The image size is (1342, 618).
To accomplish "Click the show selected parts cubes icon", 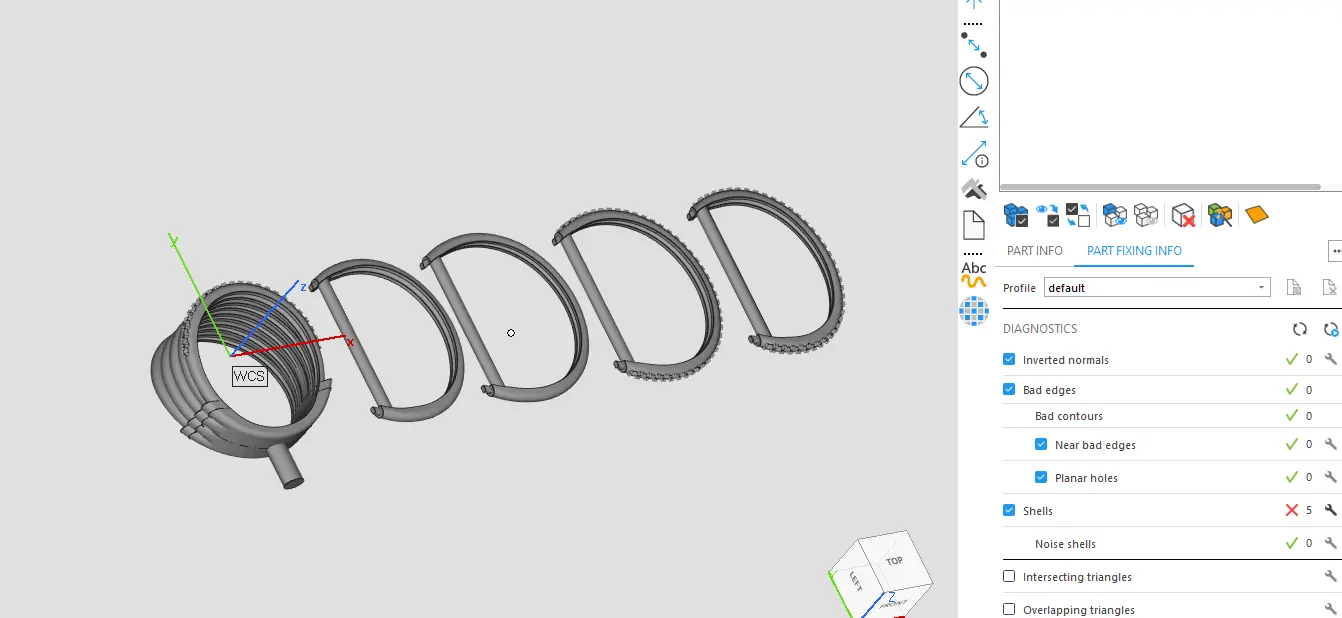I will 1115,215.
